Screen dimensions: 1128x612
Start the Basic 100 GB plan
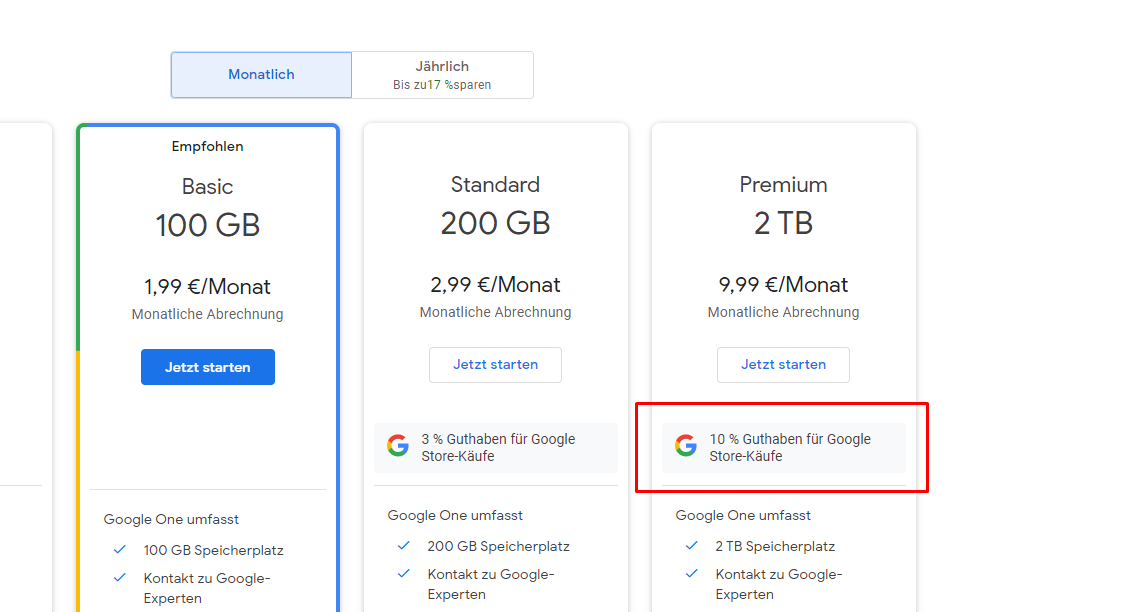[x=207, y=367]
